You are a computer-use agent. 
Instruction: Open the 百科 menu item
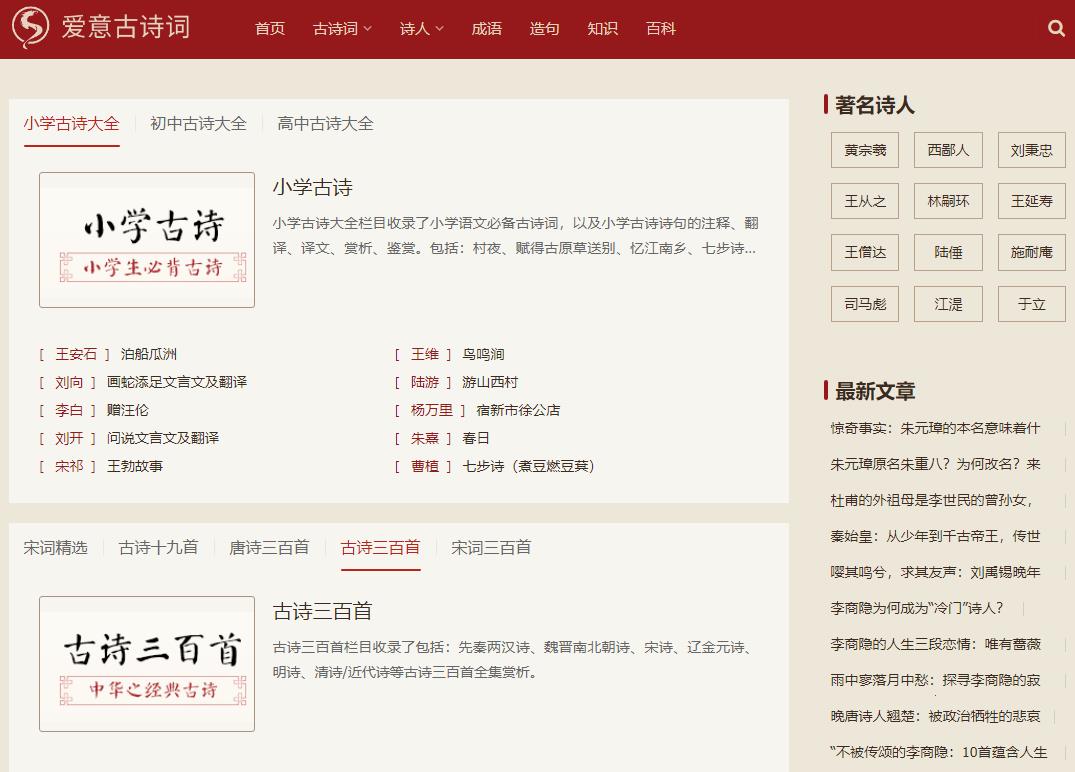[x=661, y=29]
